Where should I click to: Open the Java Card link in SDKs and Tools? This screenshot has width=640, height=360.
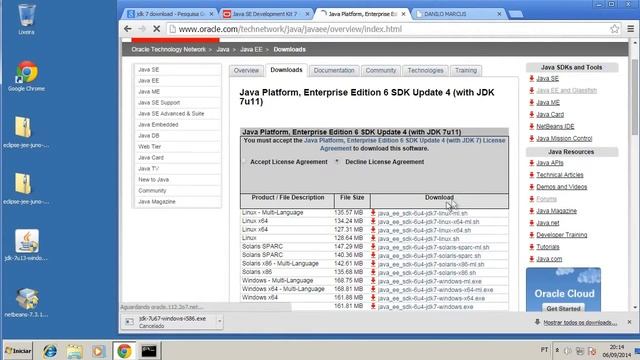[x=550, y=115]
